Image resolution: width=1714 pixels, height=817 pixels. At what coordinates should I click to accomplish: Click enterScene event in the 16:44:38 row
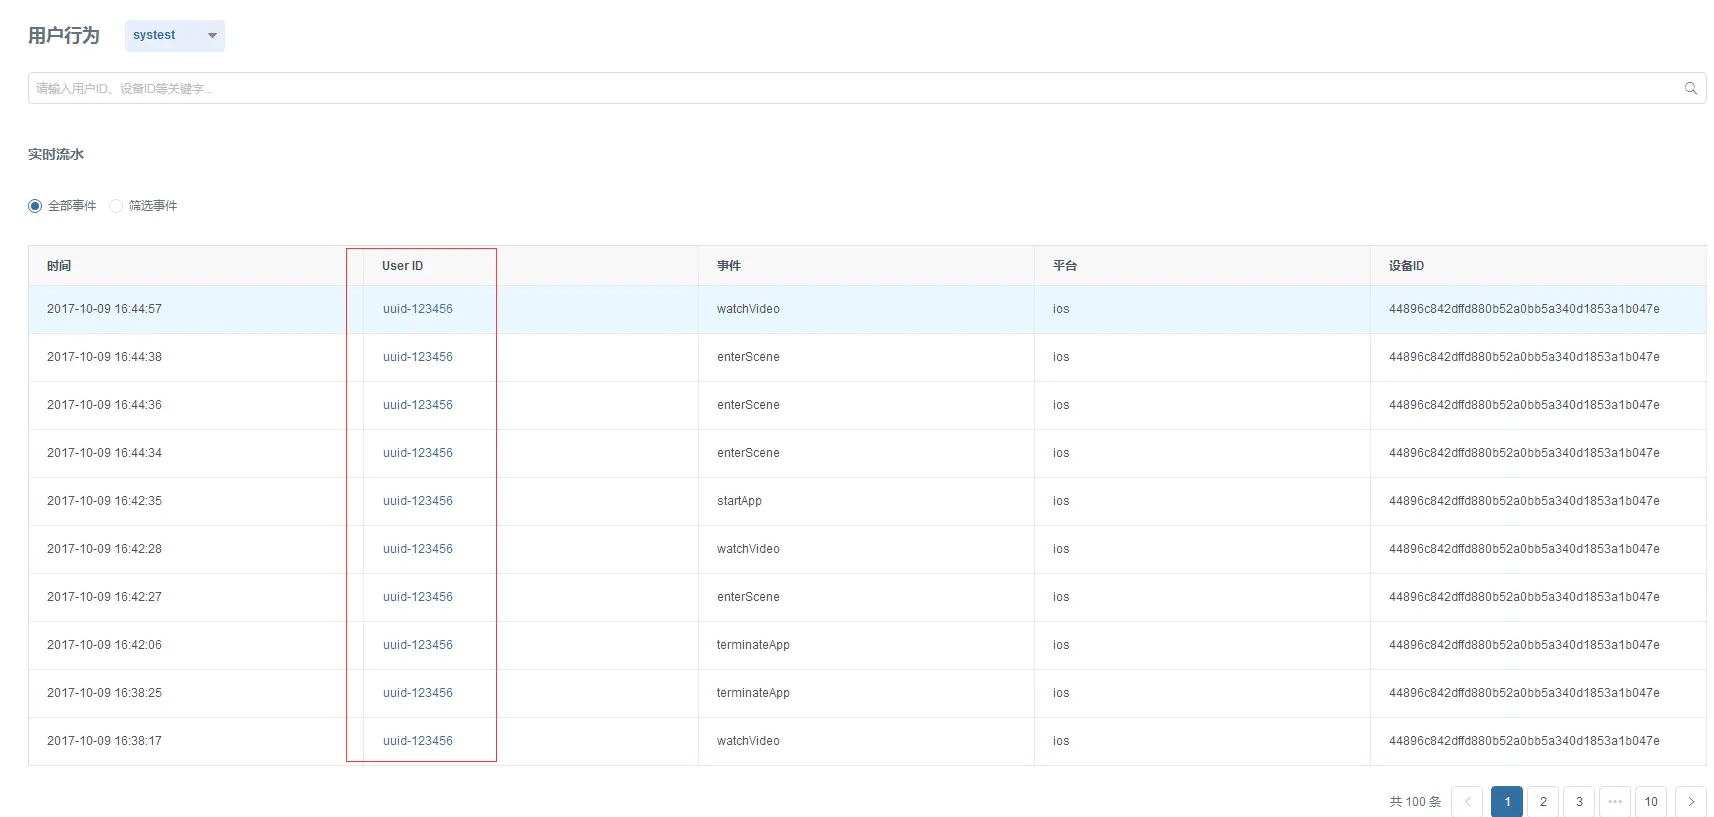pos(748,357)
